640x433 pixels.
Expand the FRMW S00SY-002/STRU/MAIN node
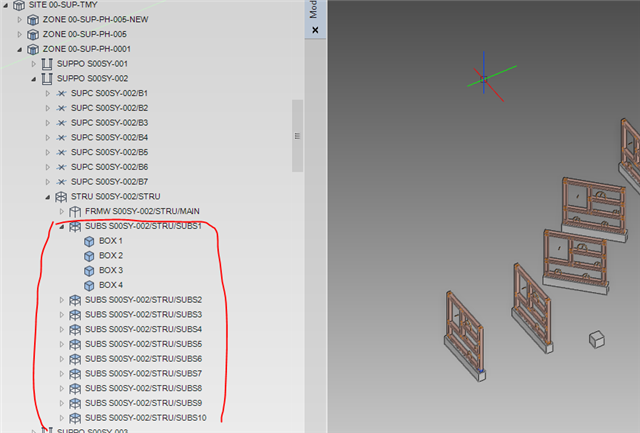(62, 211)
